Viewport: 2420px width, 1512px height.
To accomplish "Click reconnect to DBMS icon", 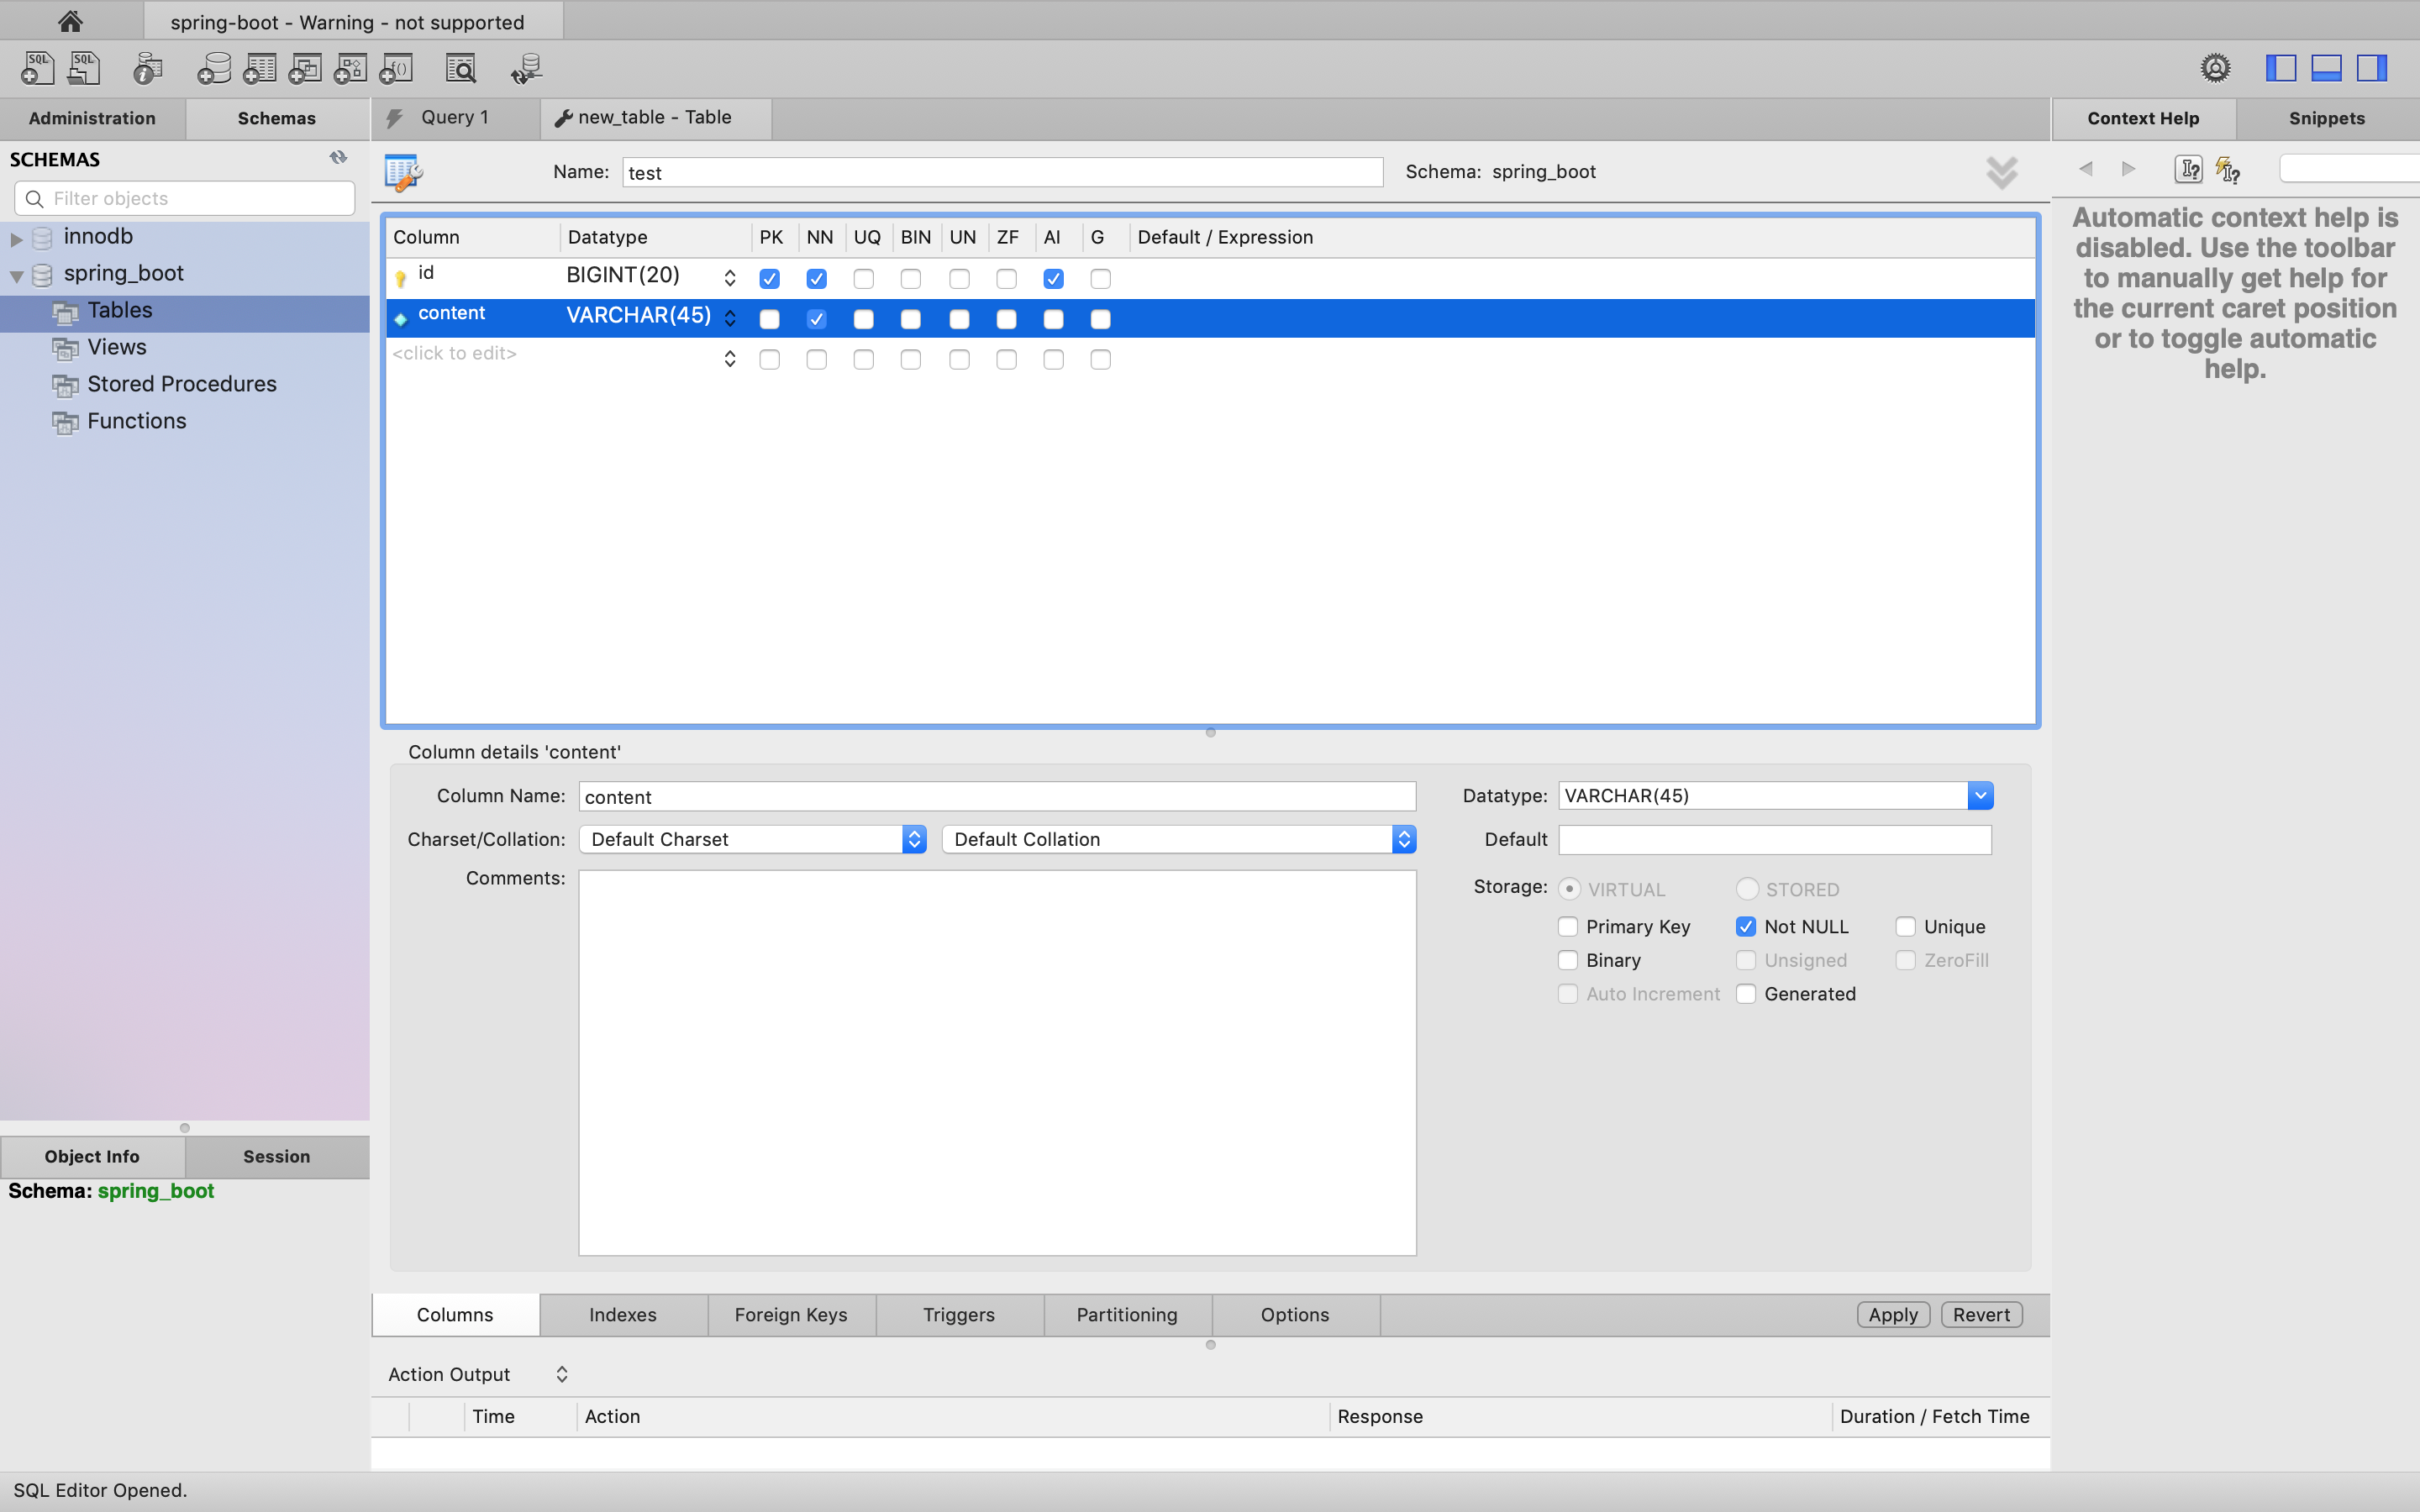I will (x=526, y=68).
